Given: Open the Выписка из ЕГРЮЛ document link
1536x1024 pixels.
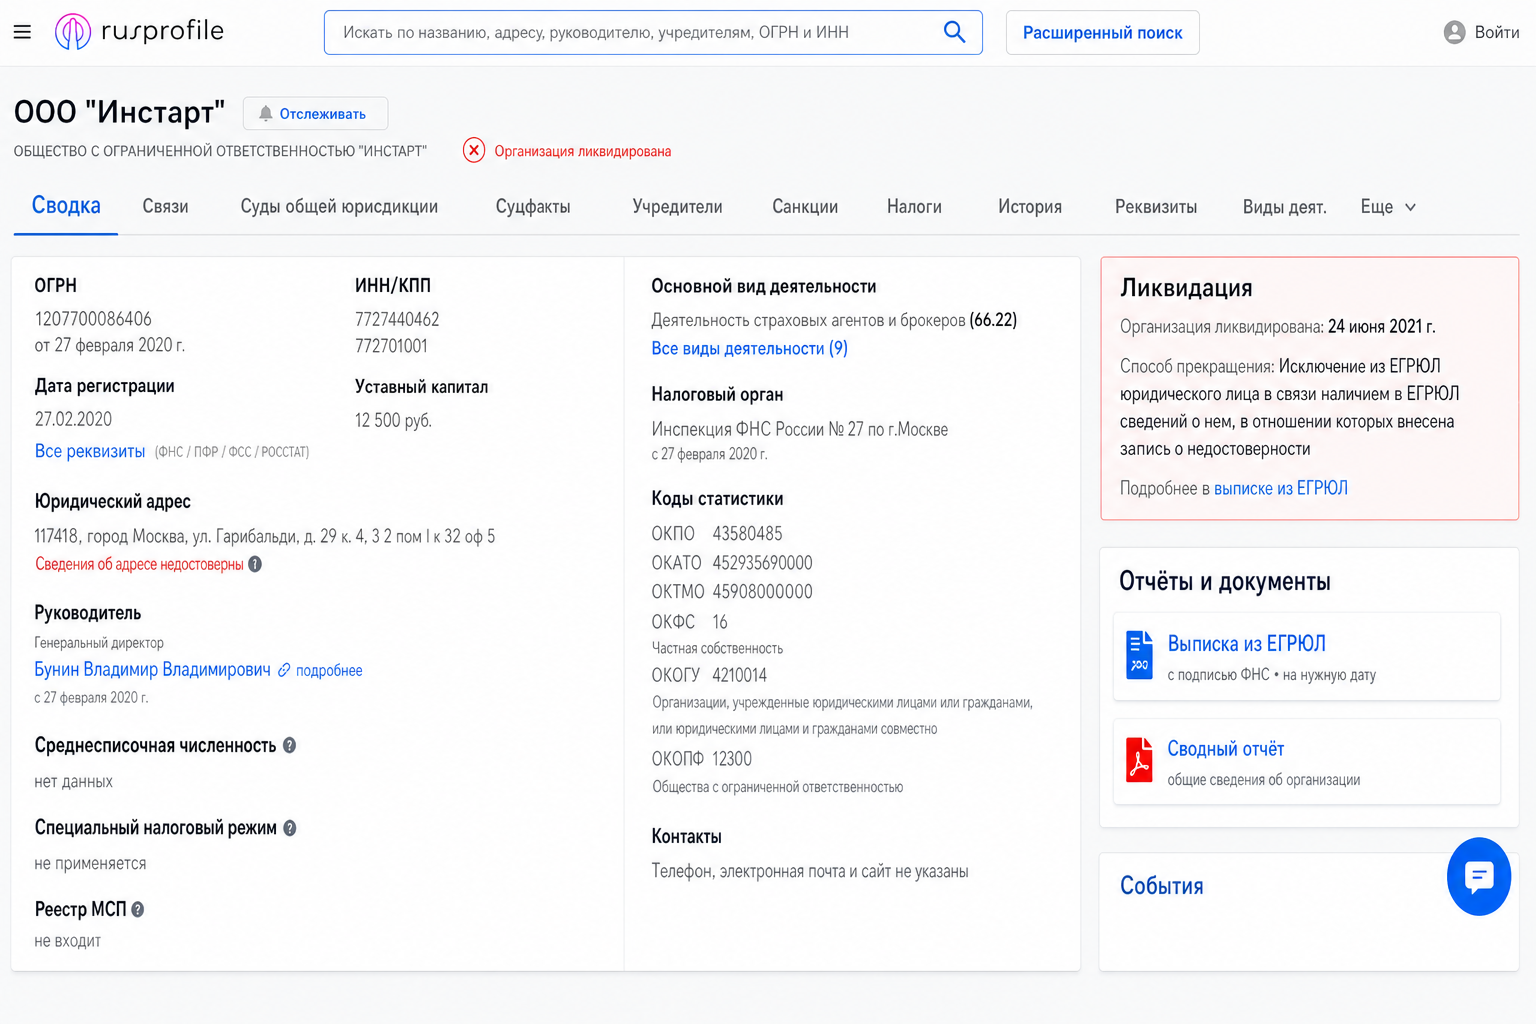Looking at the screenshot, I should click(1246, 643).
